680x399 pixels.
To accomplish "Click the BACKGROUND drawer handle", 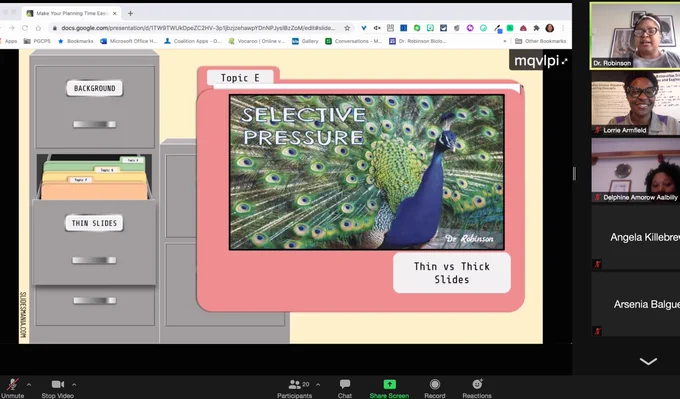I will click(95, 124).
